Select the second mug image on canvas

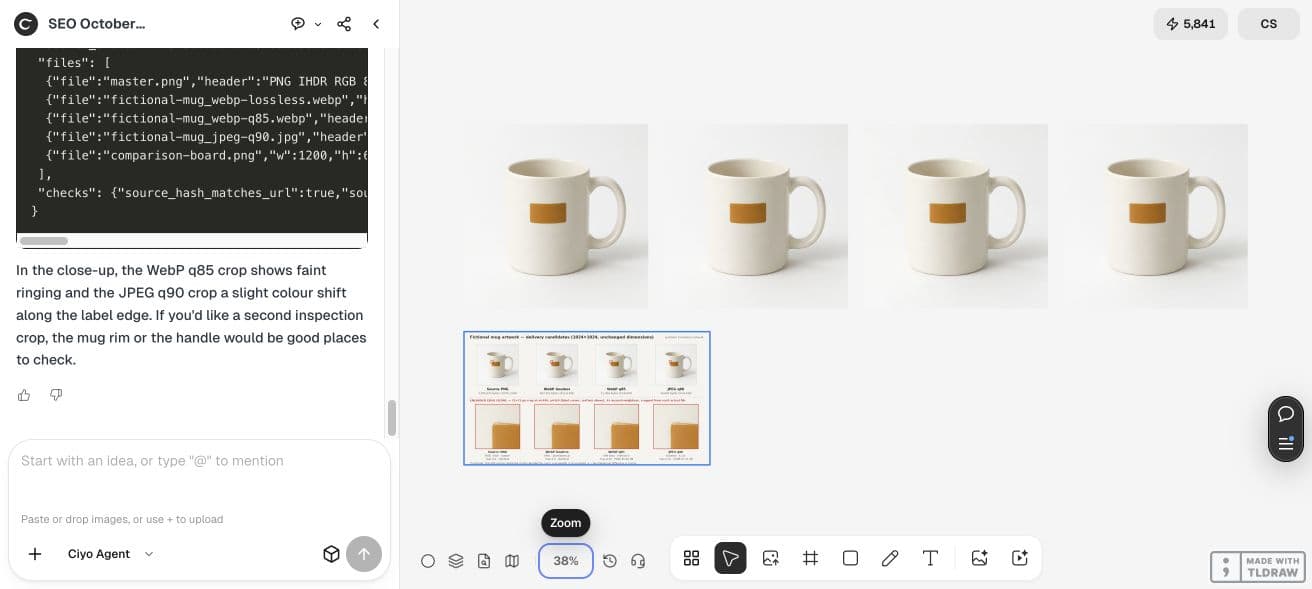tap(756, 216)
